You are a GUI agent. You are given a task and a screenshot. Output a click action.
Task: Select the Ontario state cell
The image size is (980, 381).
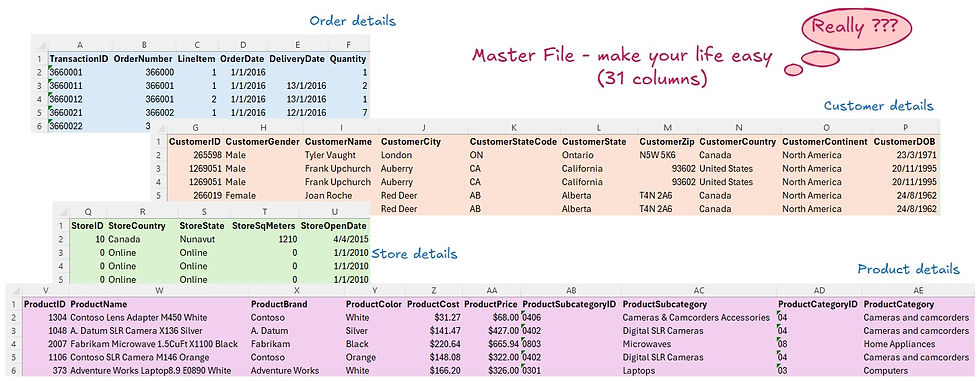pyautogui.click(x=598, y=155)
